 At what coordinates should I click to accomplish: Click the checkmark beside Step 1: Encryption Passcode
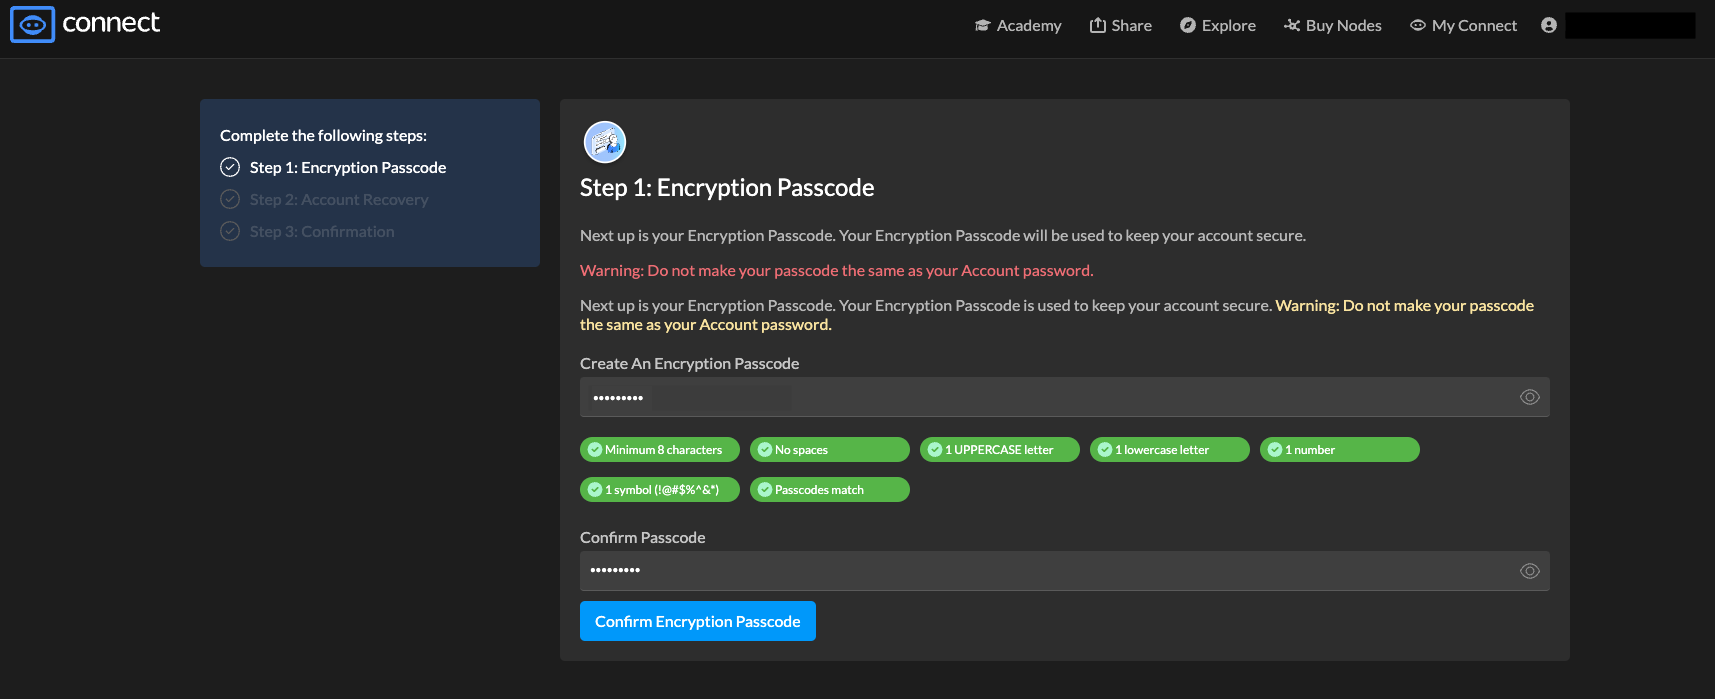pyautogui.click(x=229, y=167)
